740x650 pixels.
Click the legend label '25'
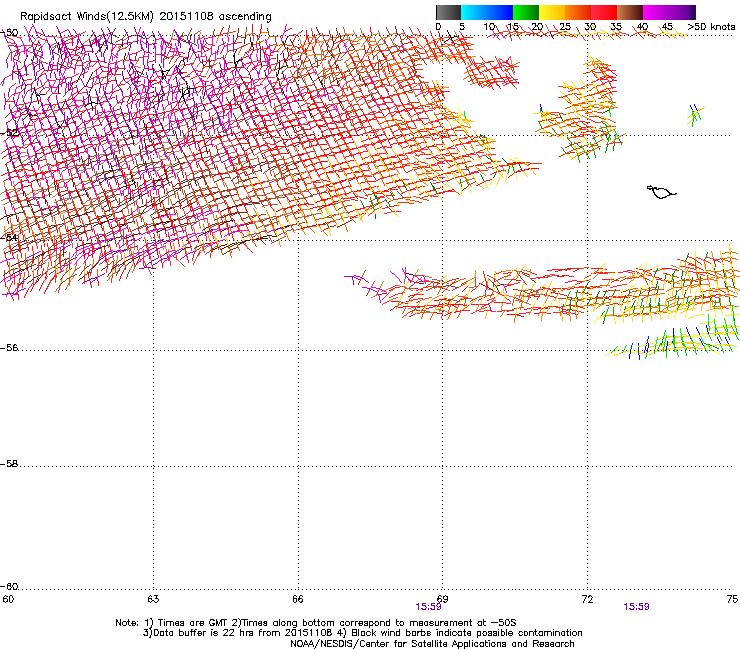565,27
